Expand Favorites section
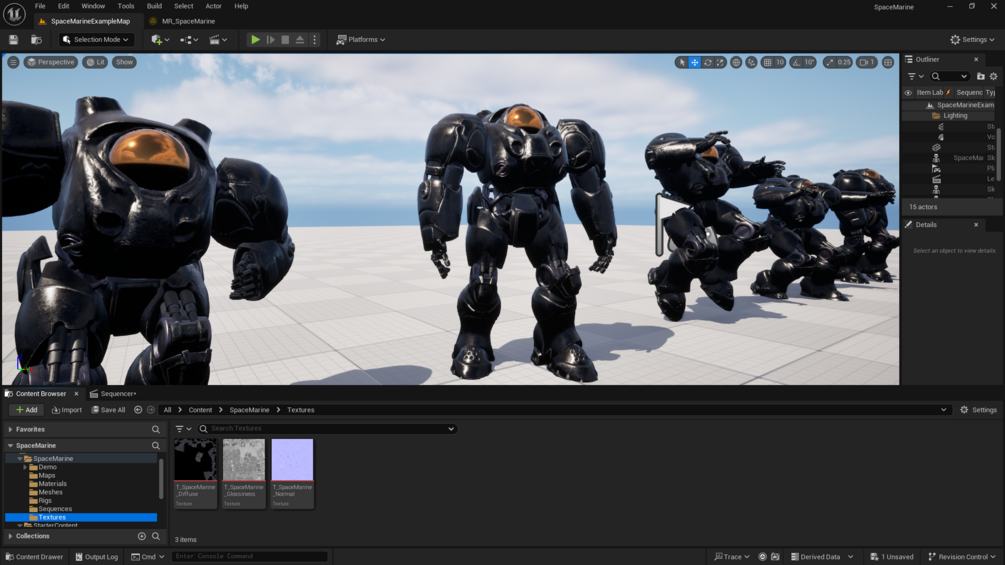The height and width of the screenshot is (565, 1005). 10,429
